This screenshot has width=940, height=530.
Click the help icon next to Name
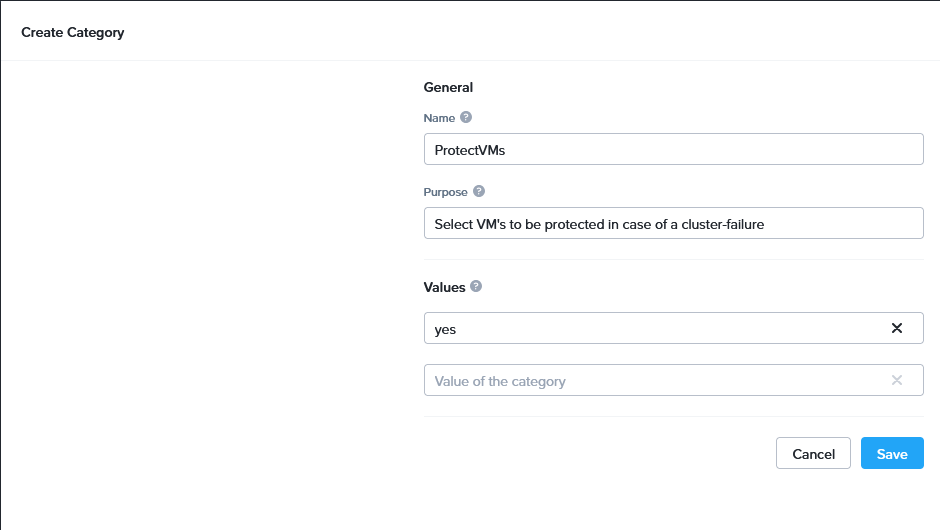pyautogui.click(x=466, y=118)
